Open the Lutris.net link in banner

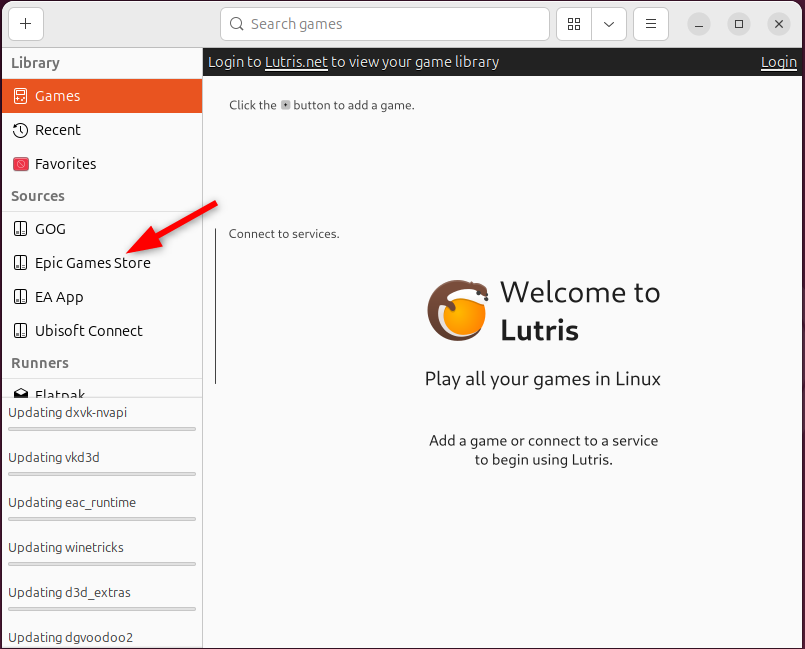(x=296, y=62)
